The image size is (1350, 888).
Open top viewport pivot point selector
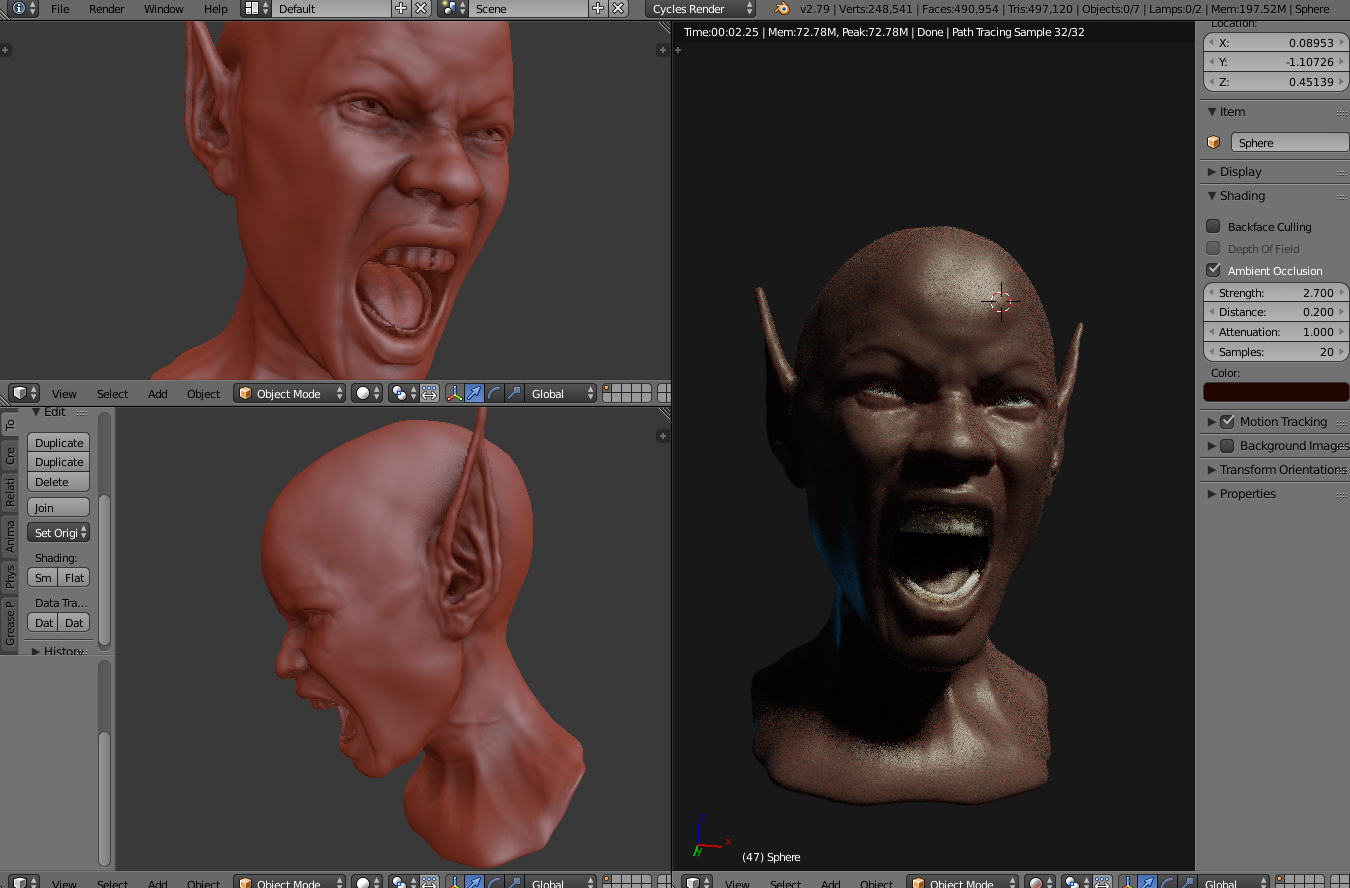(x=403, y=393)
